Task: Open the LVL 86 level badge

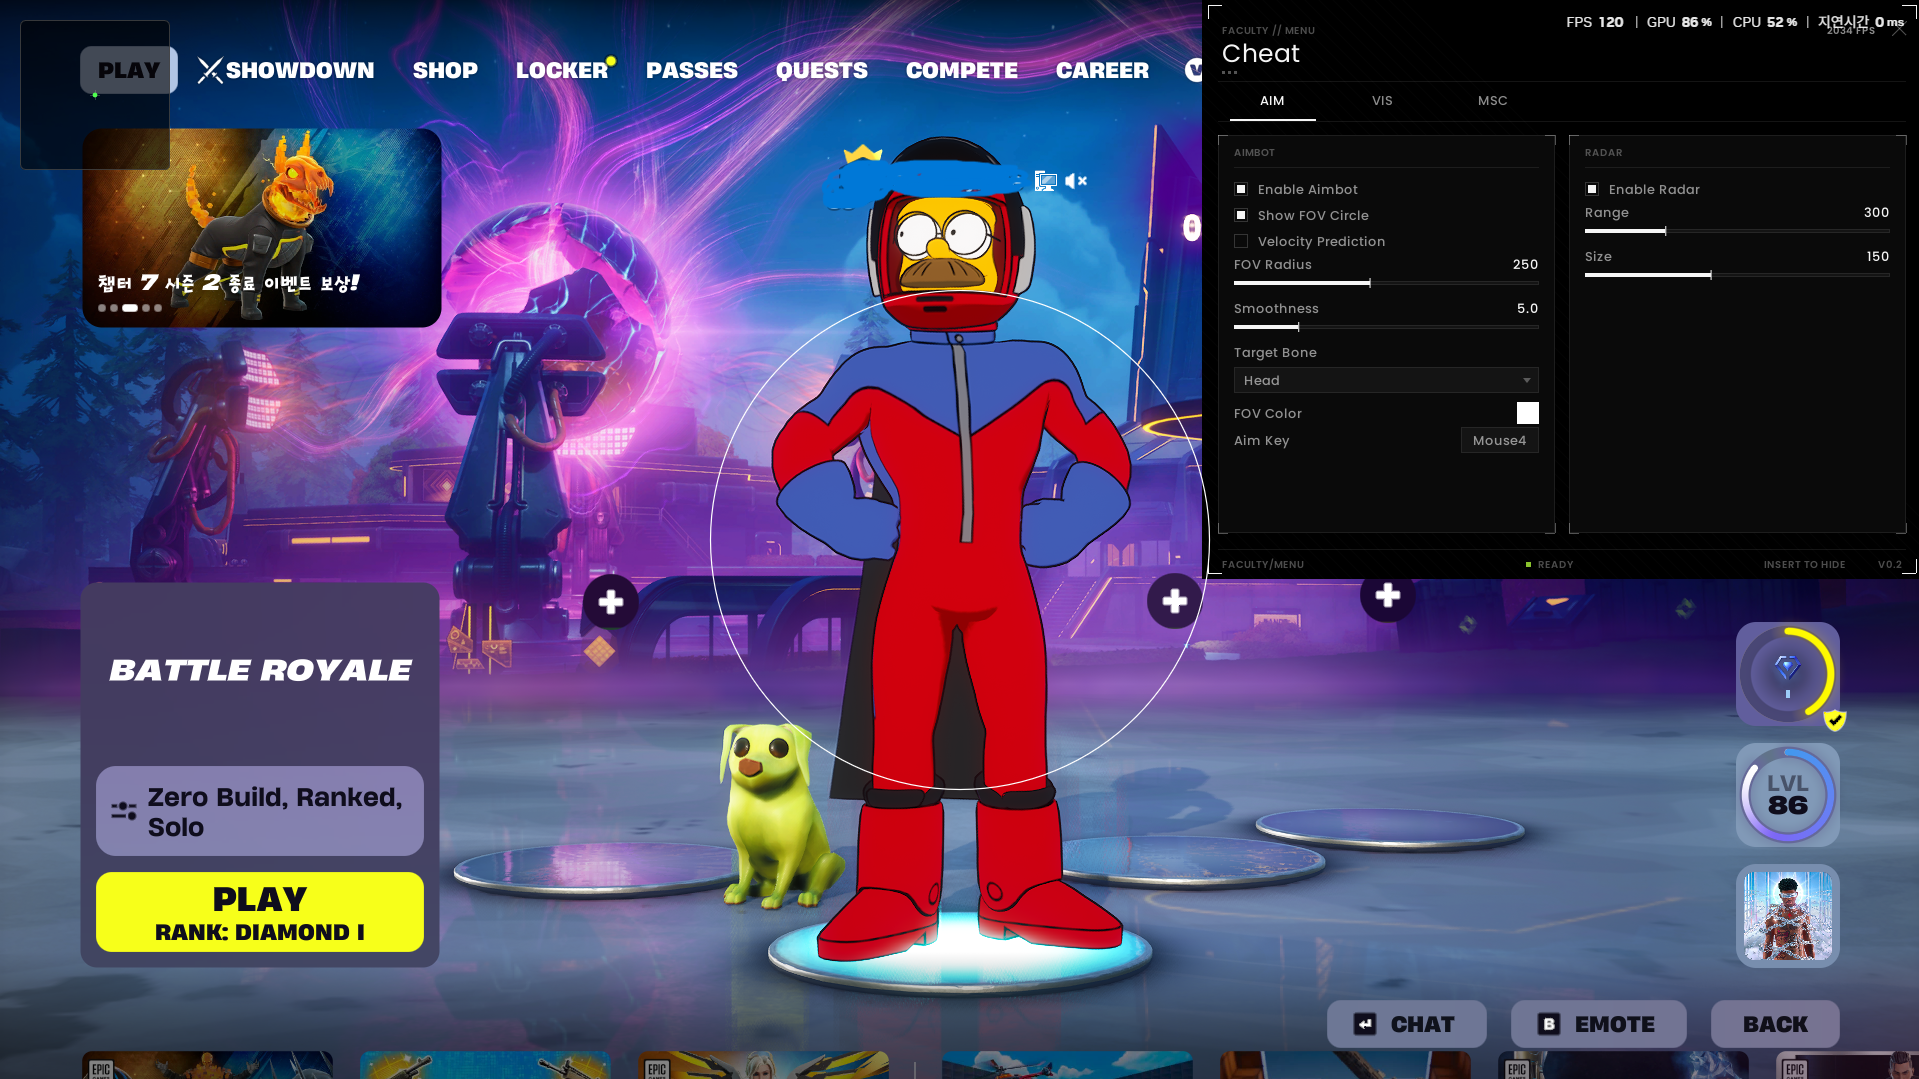Action: tap(1788, 795)
